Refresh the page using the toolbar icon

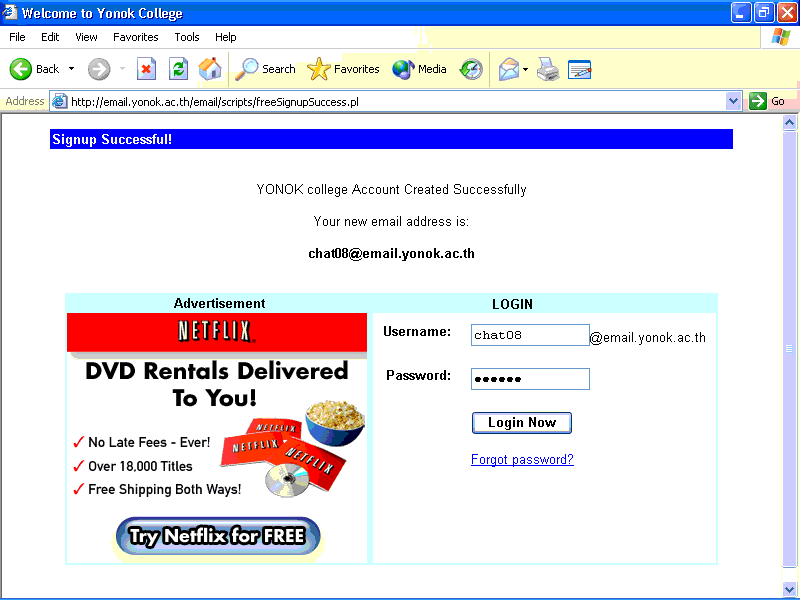[178, 69]
